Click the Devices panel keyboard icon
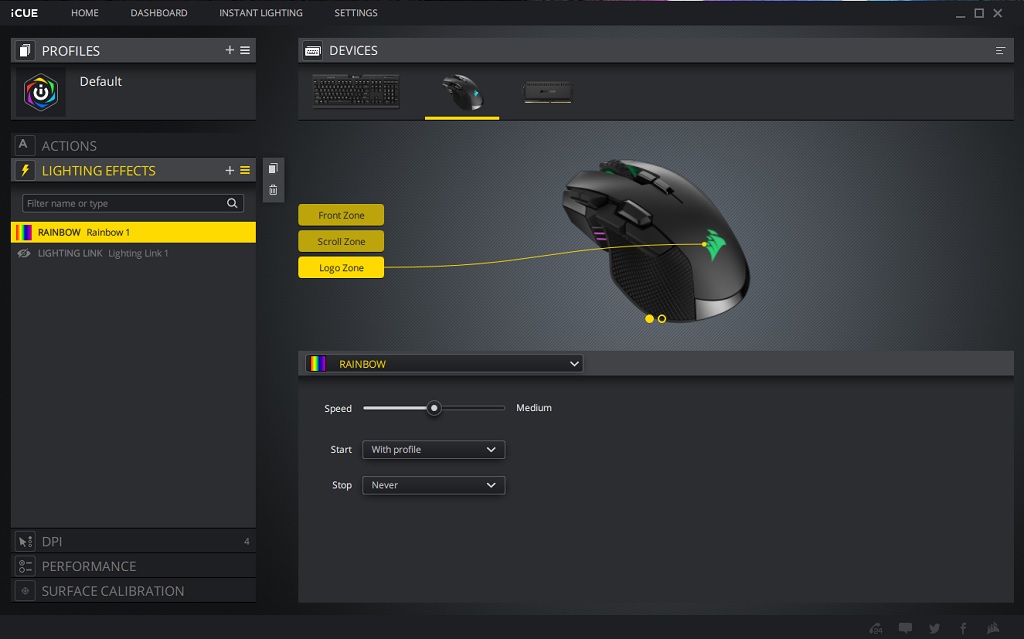This screenshot has width=1024, height=639. (313, 50)
